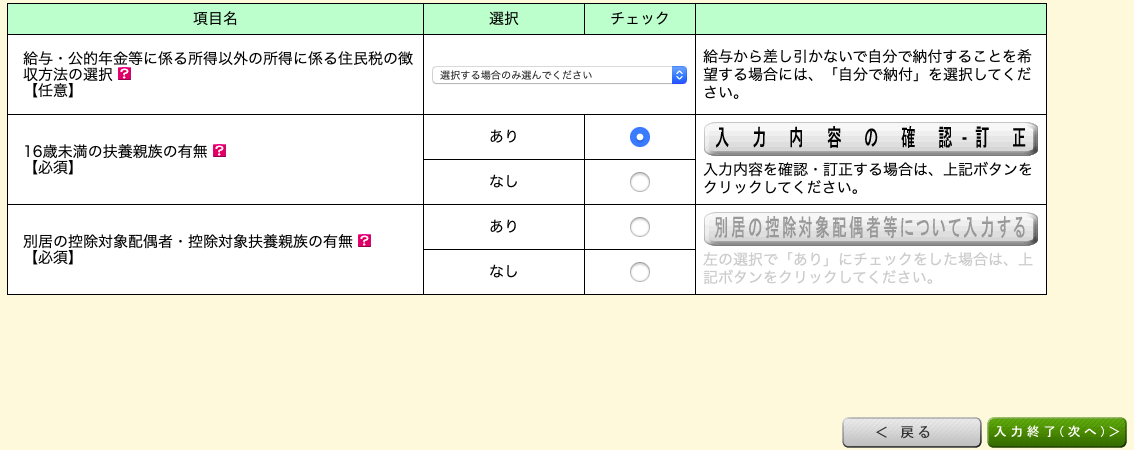
Task: Click the チェック column header
Action: click(x=639, y=20)
